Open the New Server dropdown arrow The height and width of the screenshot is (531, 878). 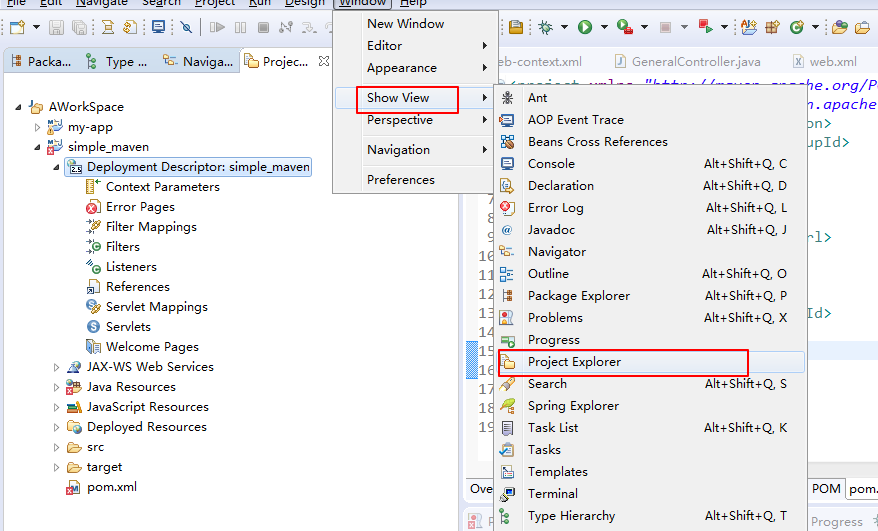click(x=815, y=27)
